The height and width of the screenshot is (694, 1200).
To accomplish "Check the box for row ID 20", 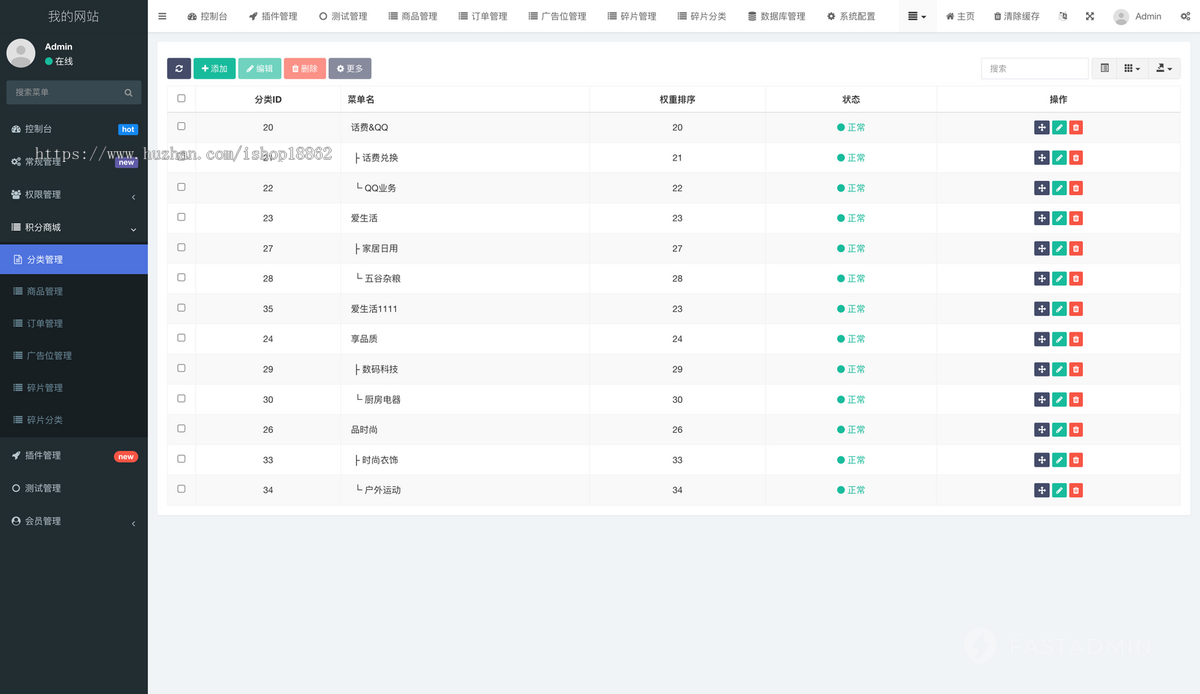I will tap(181, 126).
